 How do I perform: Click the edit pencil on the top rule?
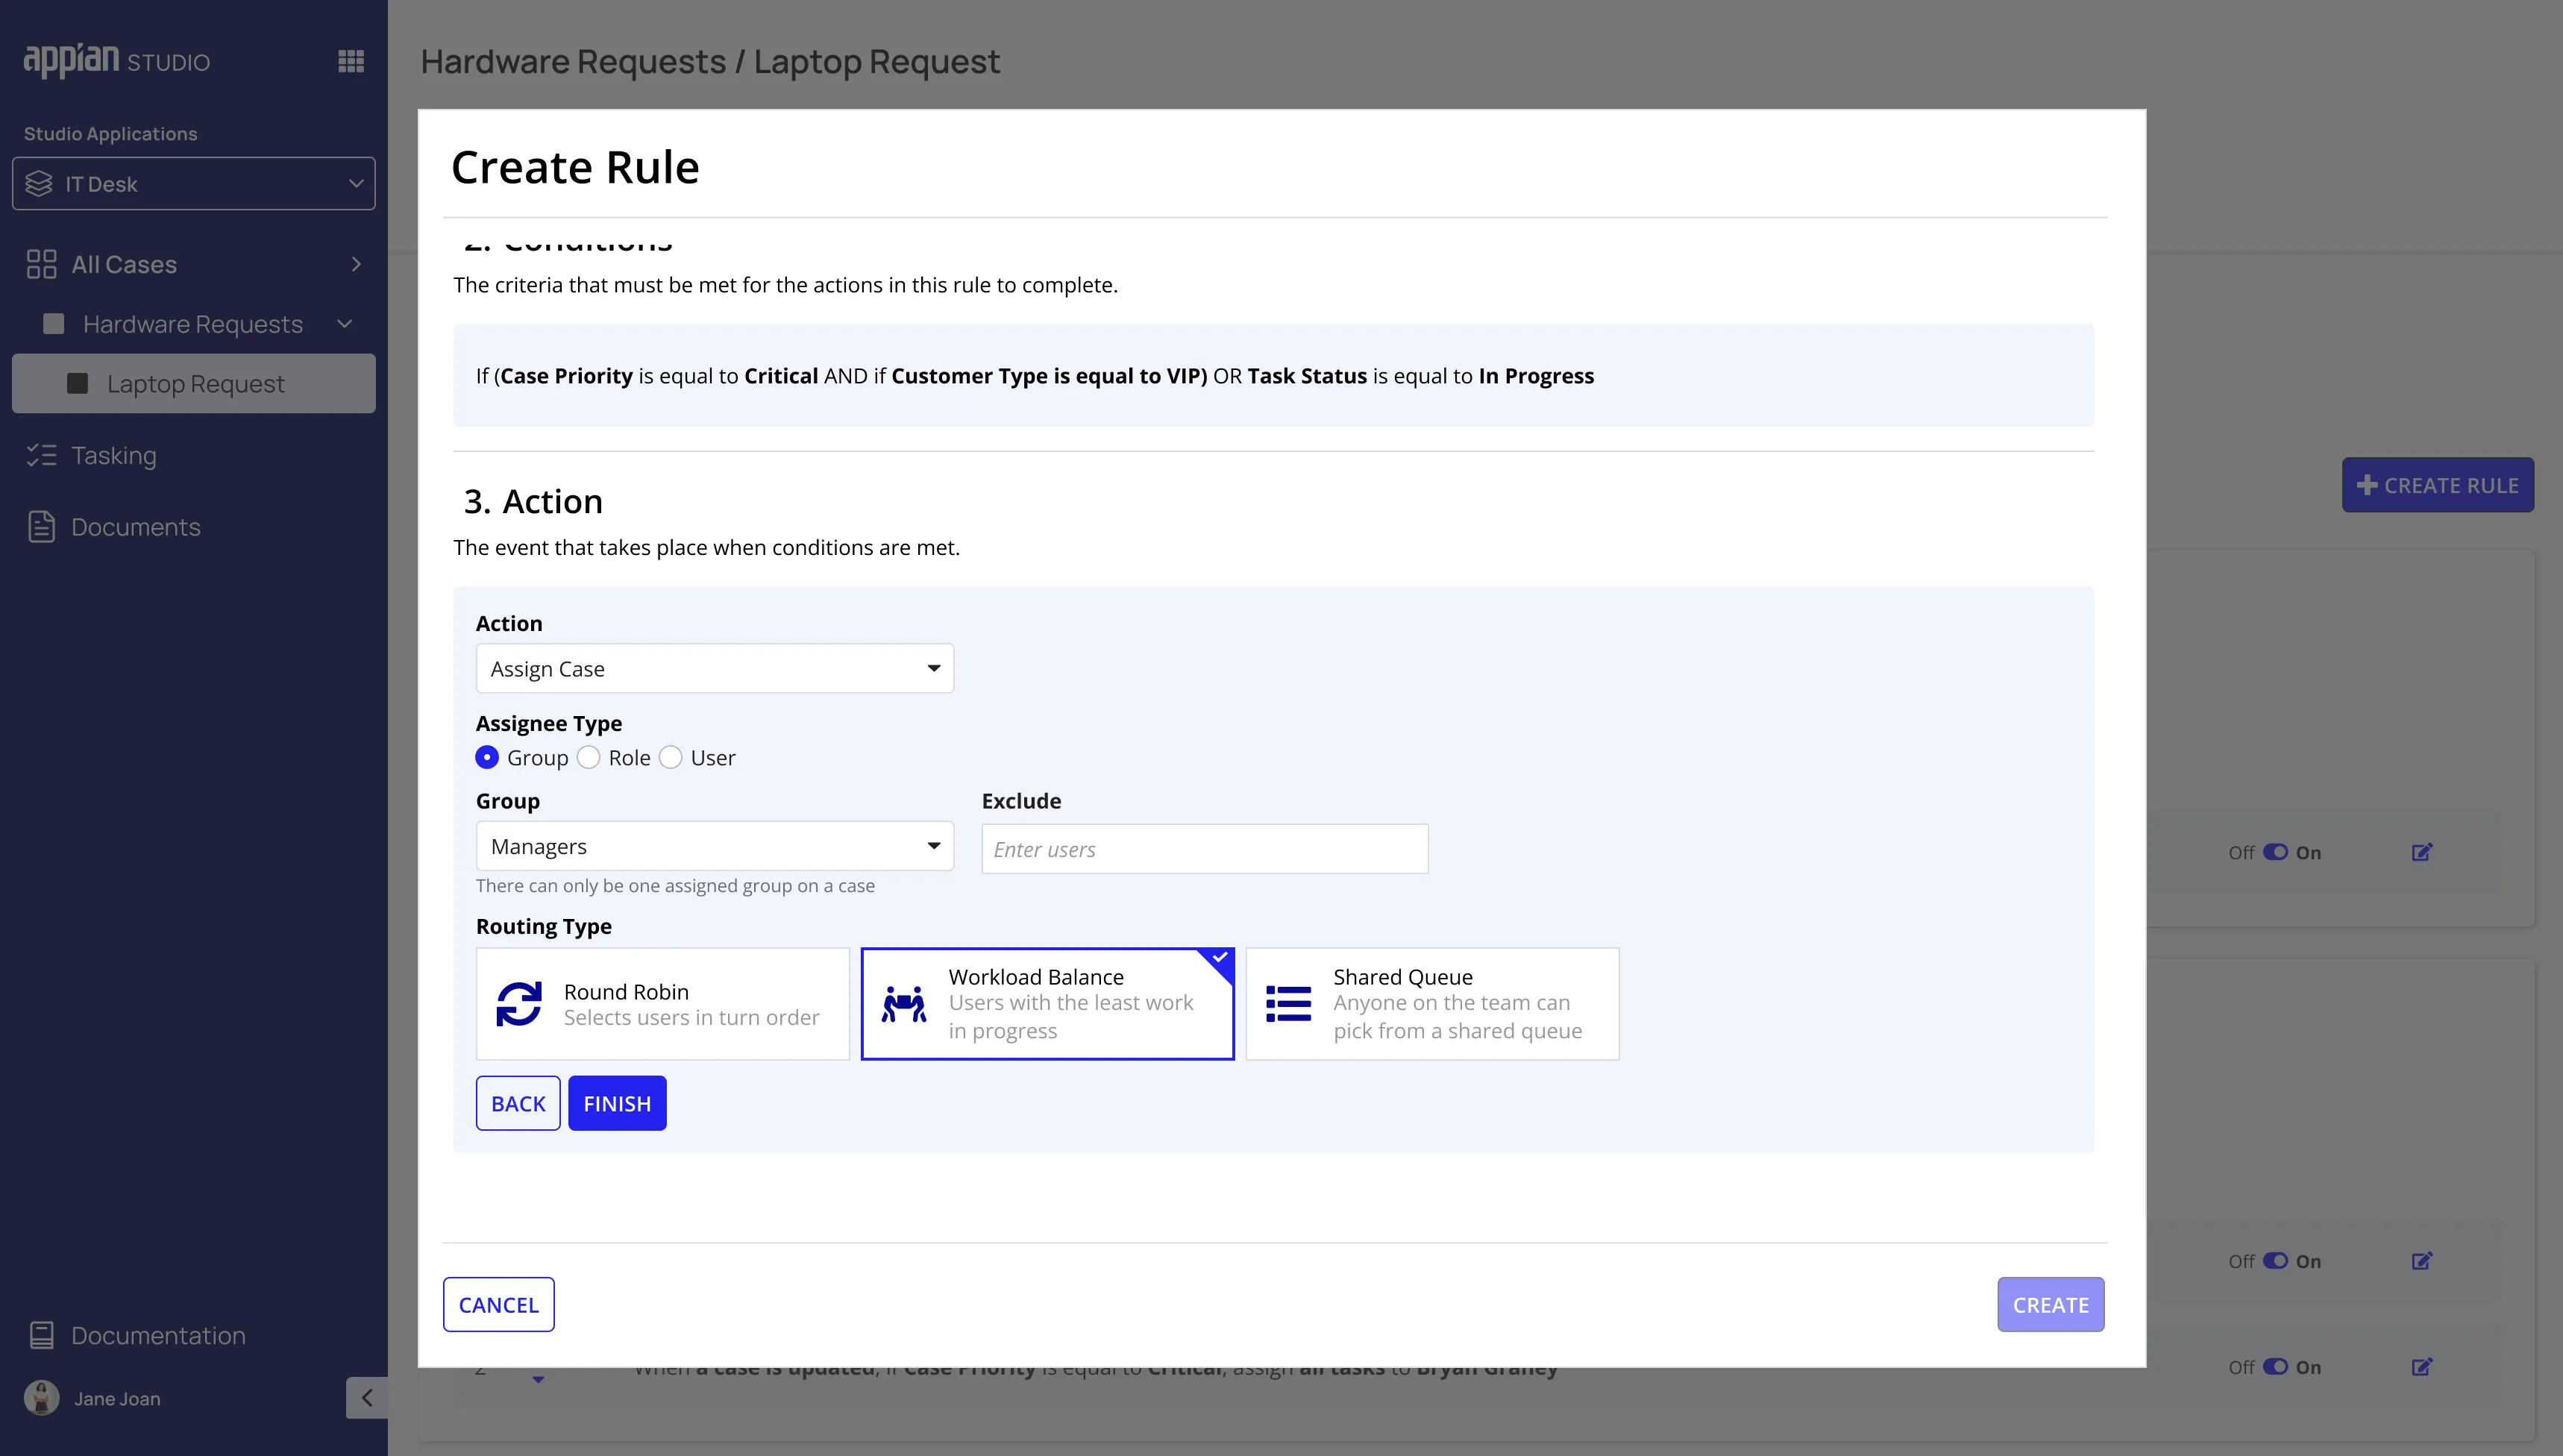2422,851
